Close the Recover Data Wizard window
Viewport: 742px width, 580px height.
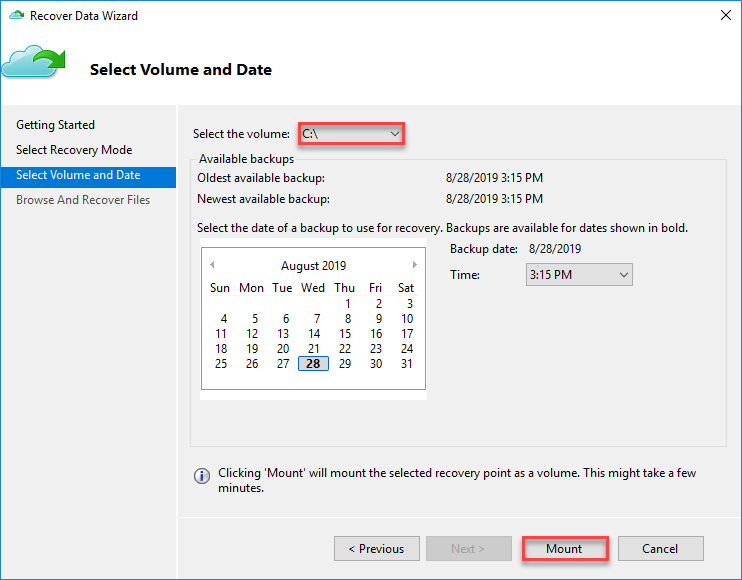[x=723, y=16]
